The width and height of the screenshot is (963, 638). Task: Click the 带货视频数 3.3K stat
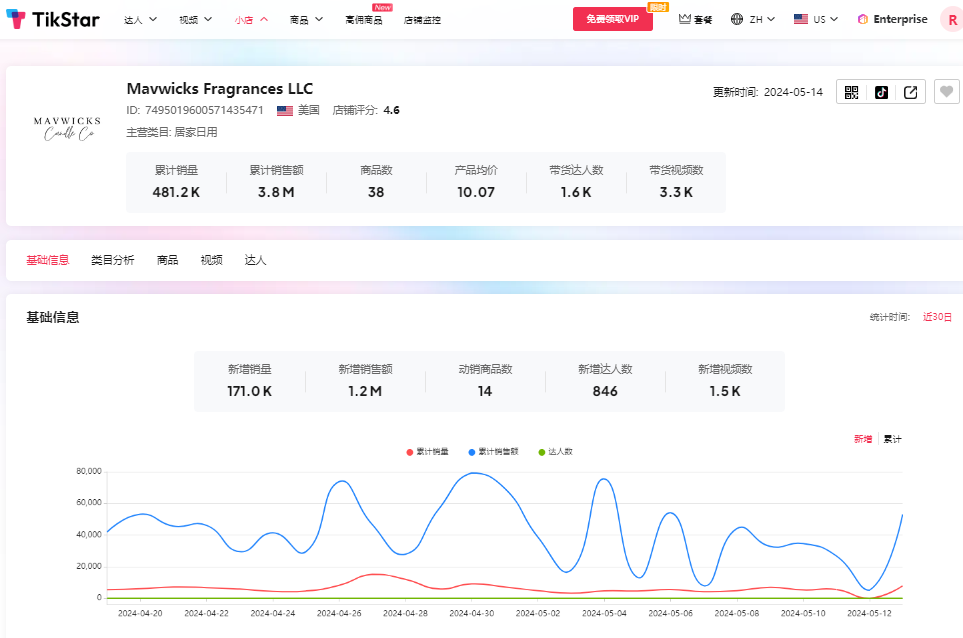[x=676, y=182]
